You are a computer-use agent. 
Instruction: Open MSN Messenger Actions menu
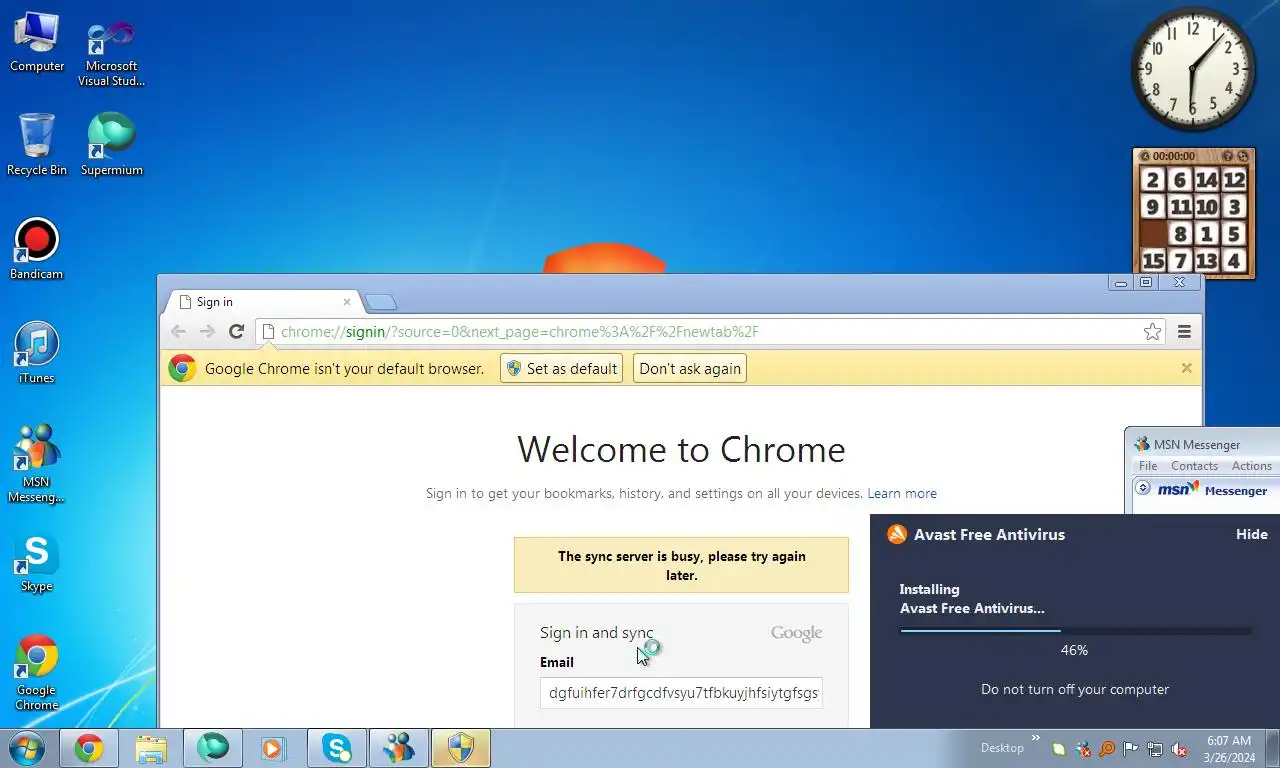point(1251,466)
